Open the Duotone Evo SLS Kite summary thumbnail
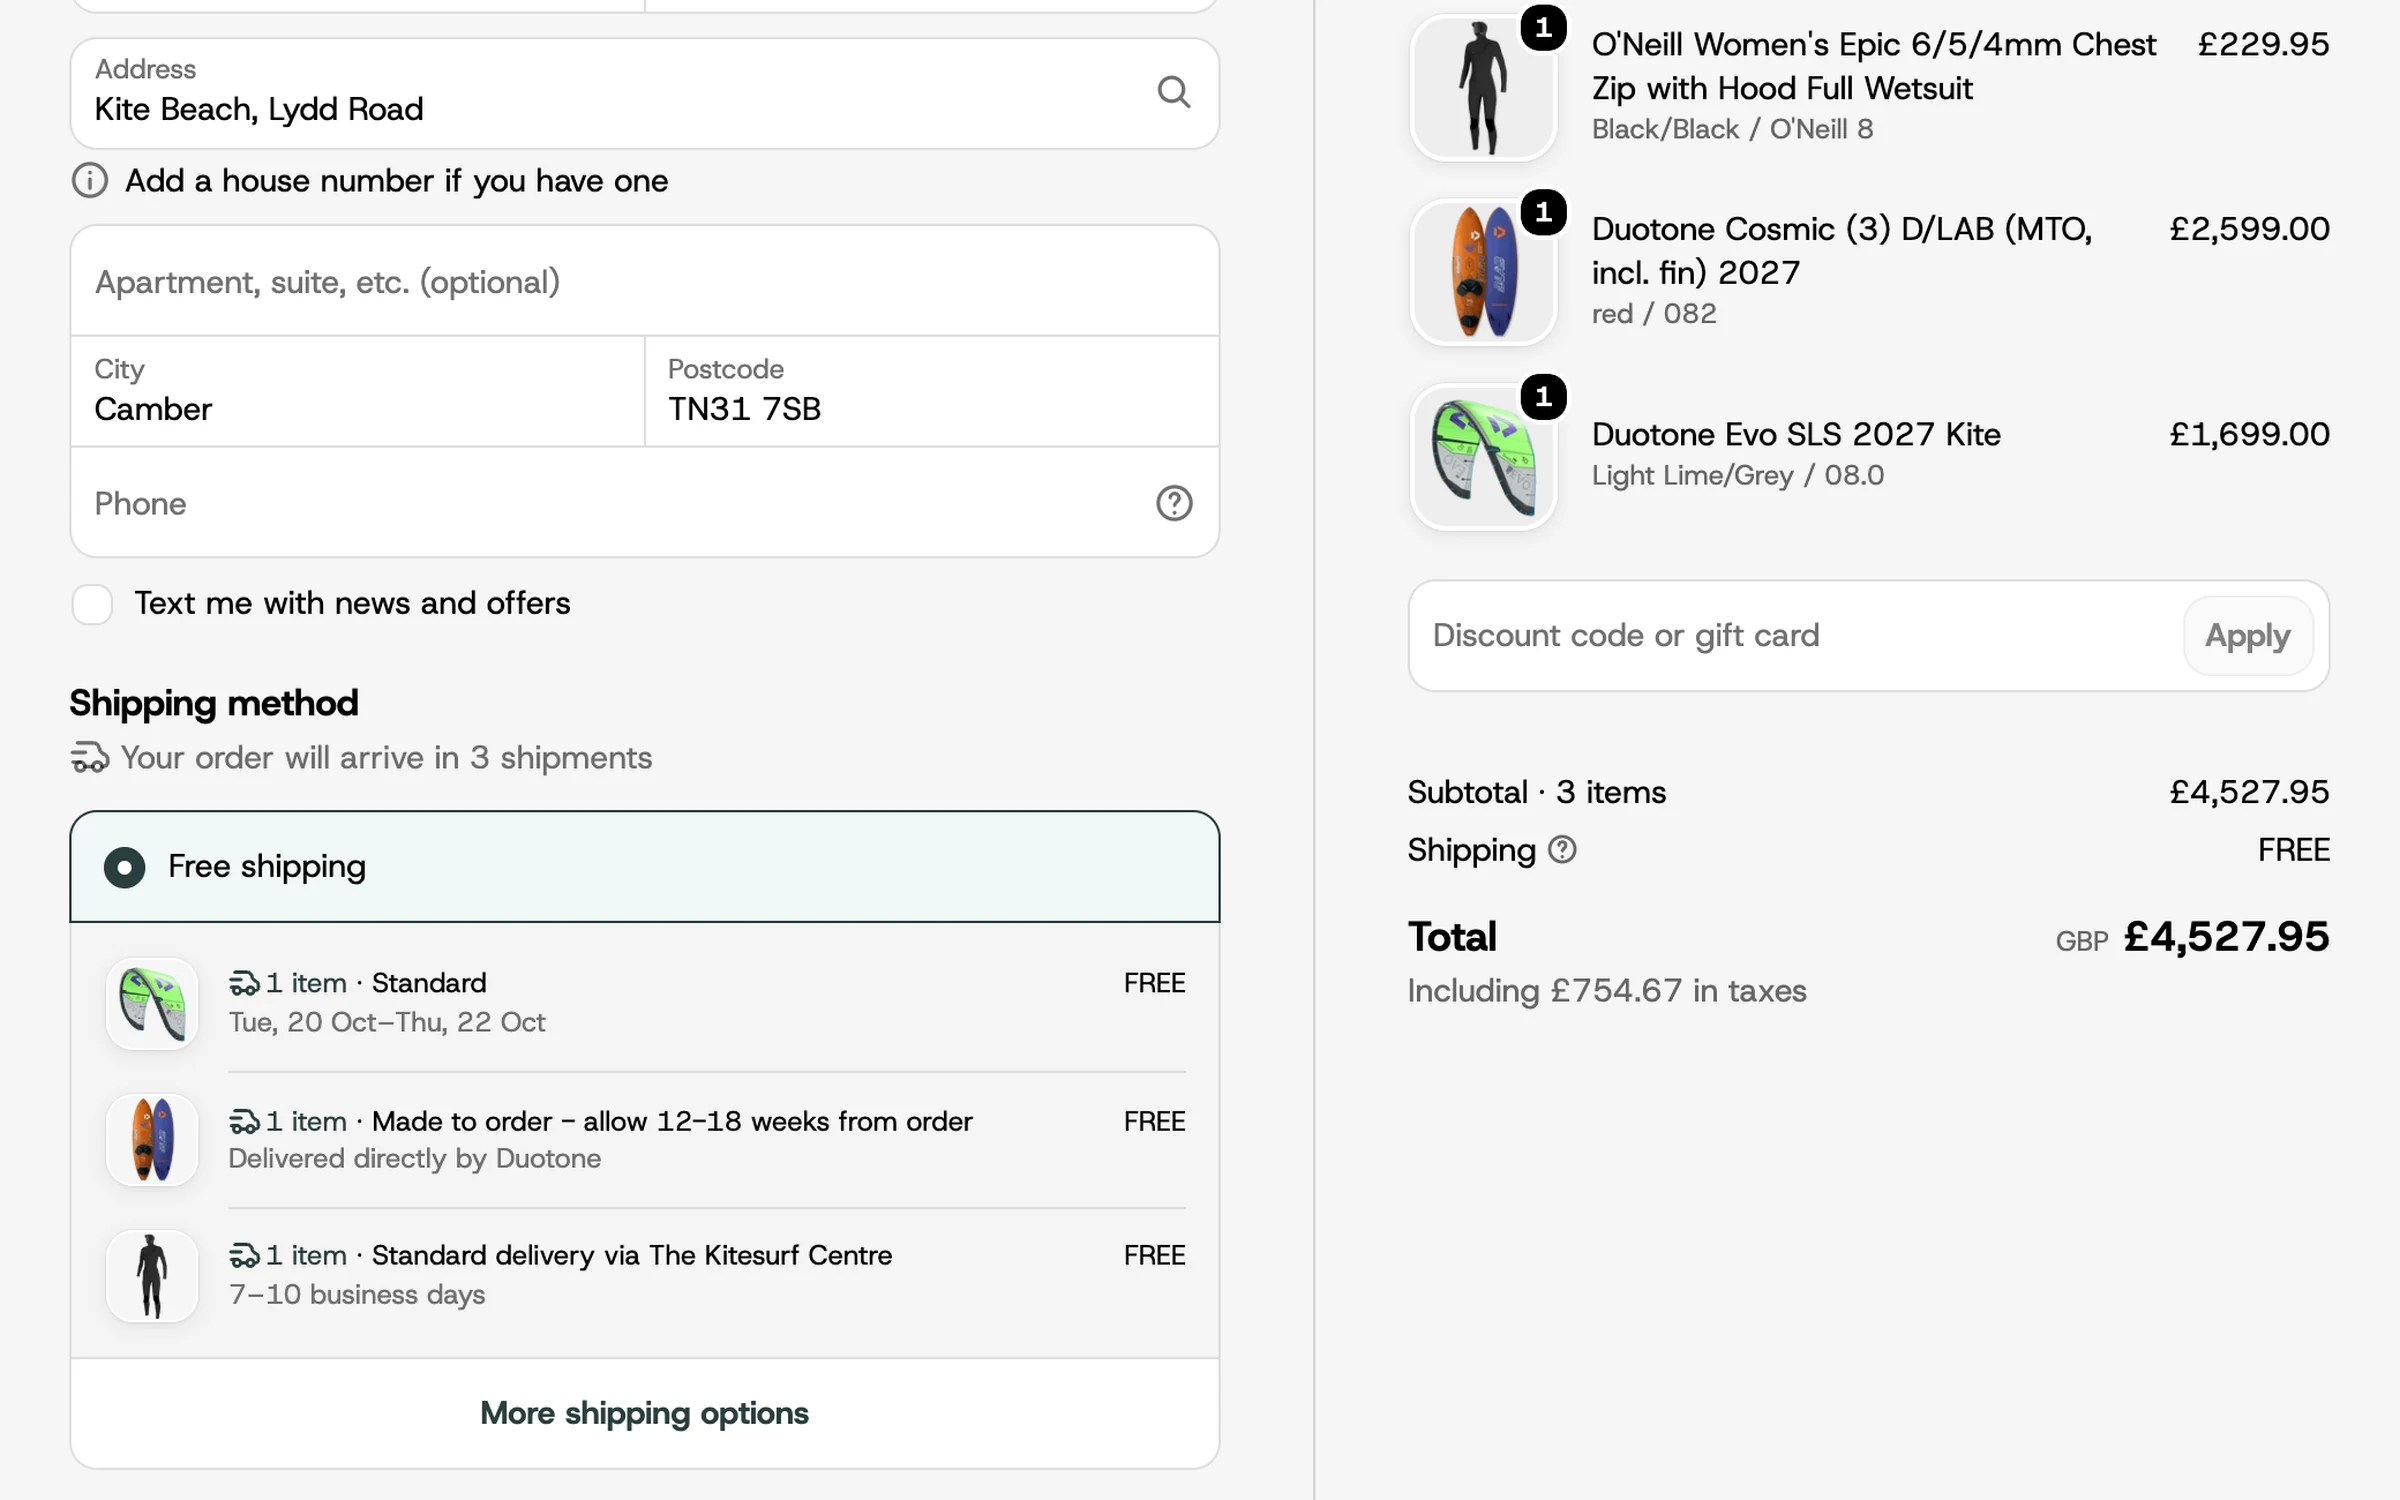Viewport: 2400px width, 1500px height. coord(1483,457)
